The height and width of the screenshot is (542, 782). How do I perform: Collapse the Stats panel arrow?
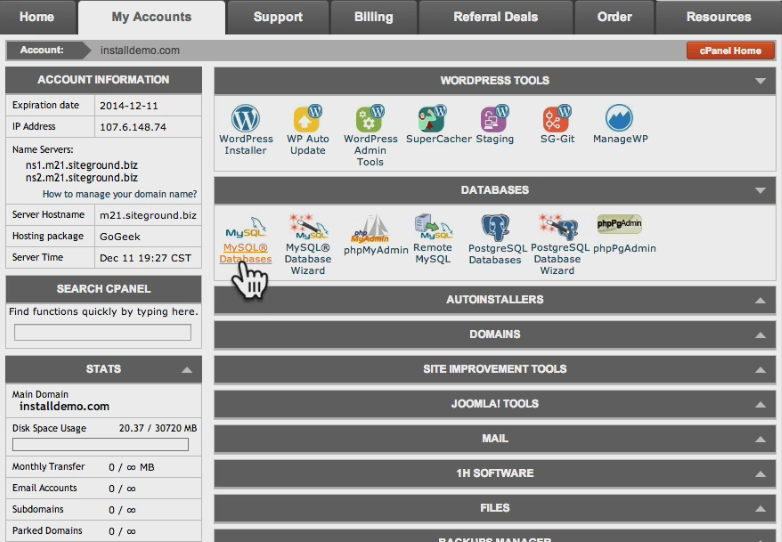(187, 369)
